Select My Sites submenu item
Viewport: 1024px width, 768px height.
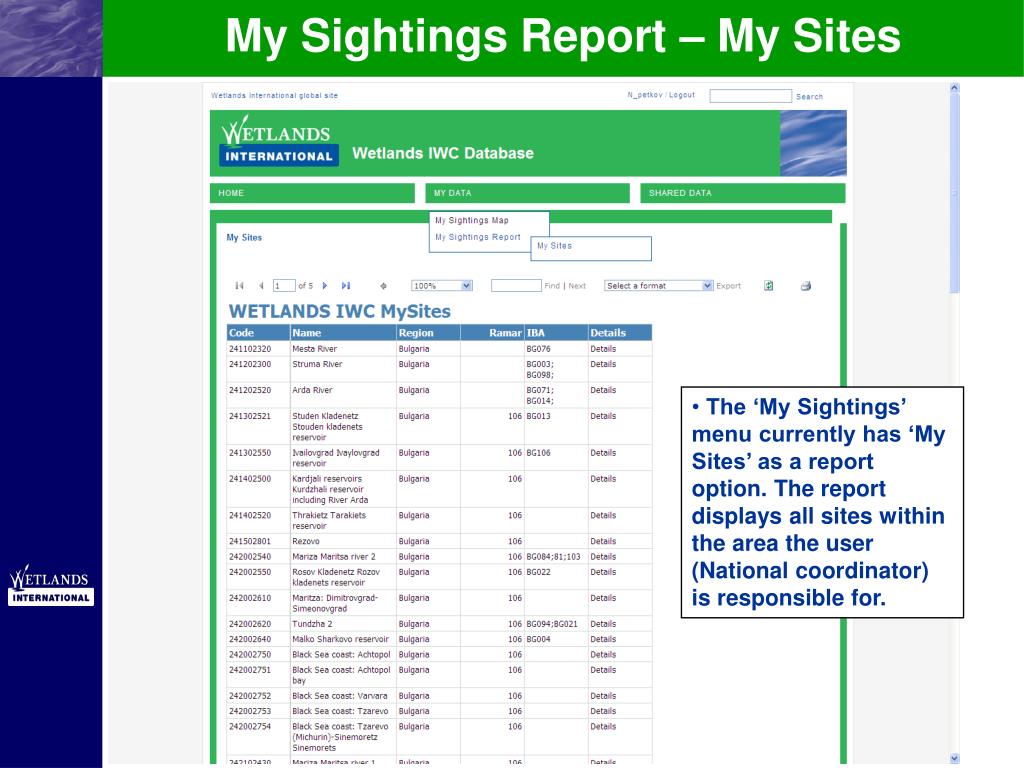(x=554, y=246)
